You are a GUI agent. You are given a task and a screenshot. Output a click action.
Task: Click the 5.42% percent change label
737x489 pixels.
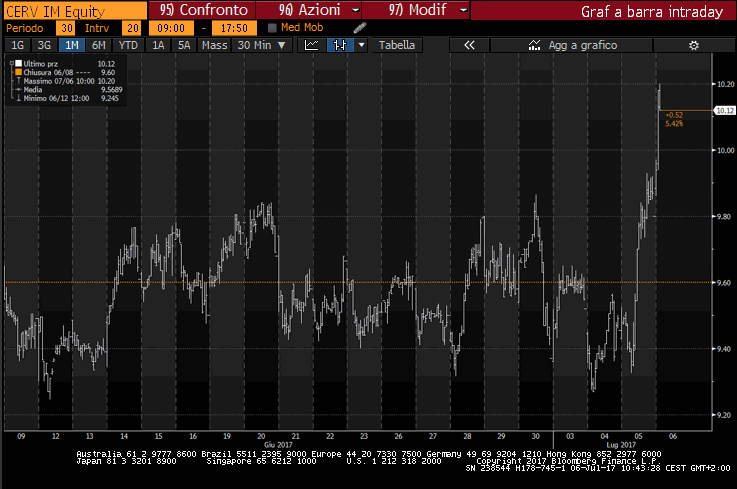tap(674, 124)
